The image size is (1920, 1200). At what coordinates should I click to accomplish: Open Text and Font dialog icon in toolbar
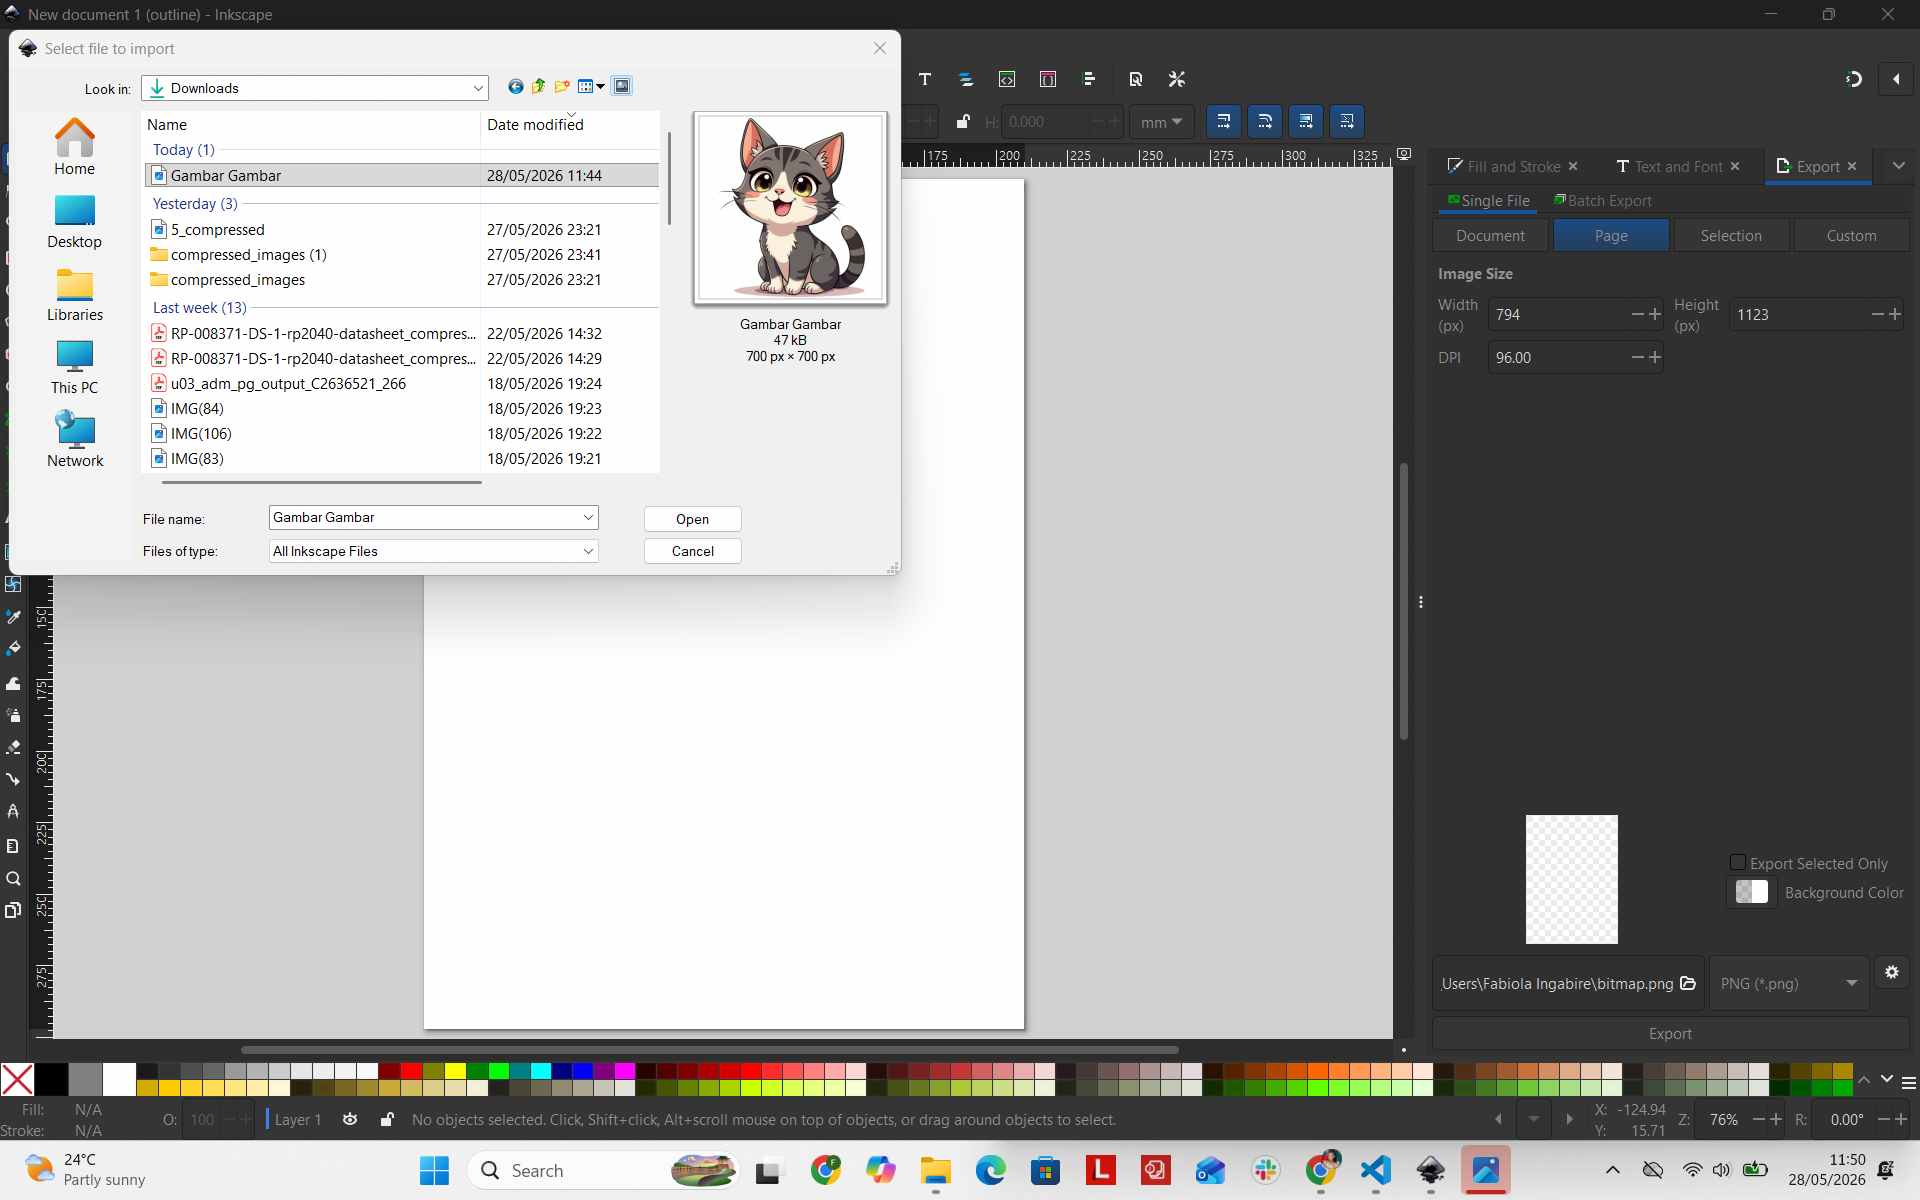(925, 79)
